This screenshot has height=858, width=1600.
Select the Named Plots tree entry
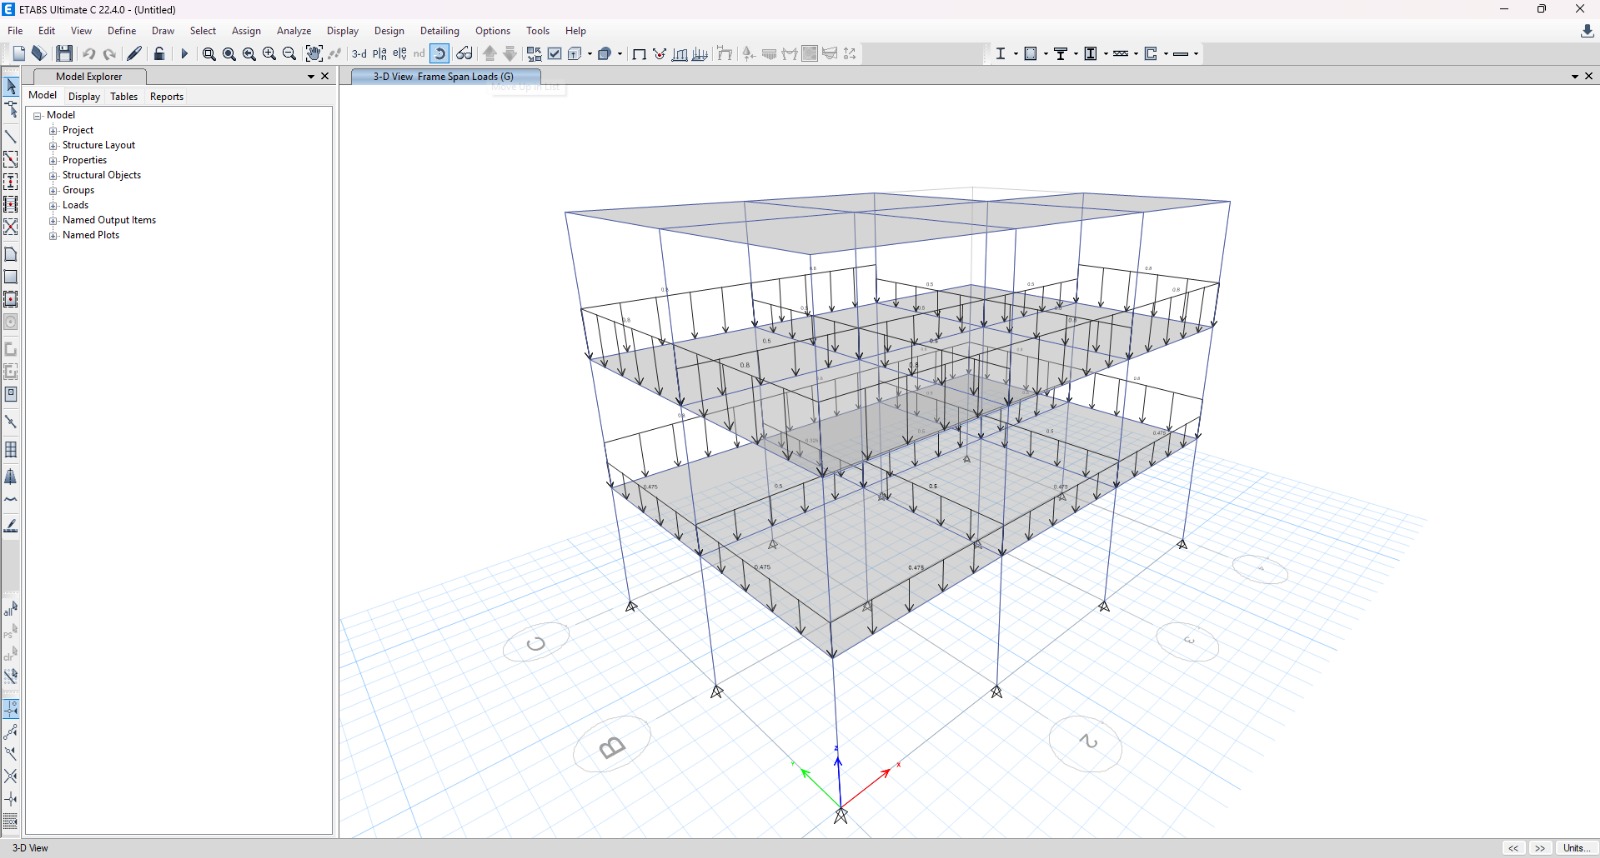click(91, 236)
